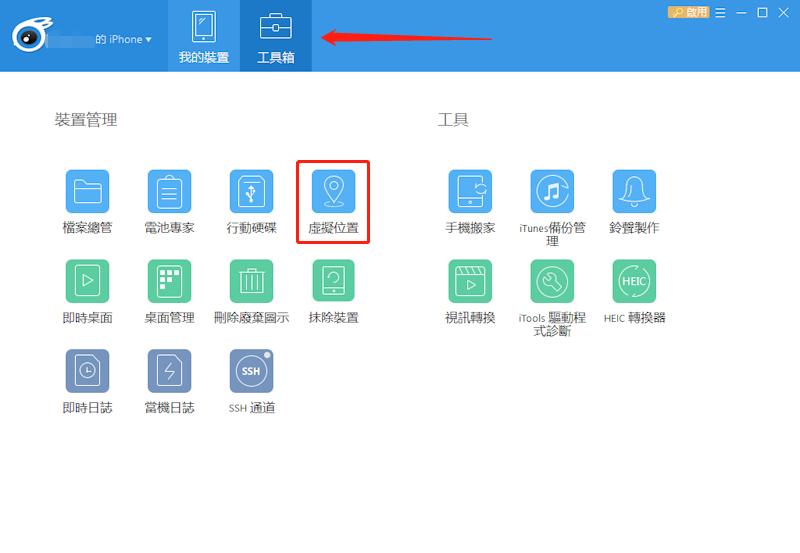Open the 電池專家 battery expert tool
Screen dimensions: 800x553
pos(169,191)
